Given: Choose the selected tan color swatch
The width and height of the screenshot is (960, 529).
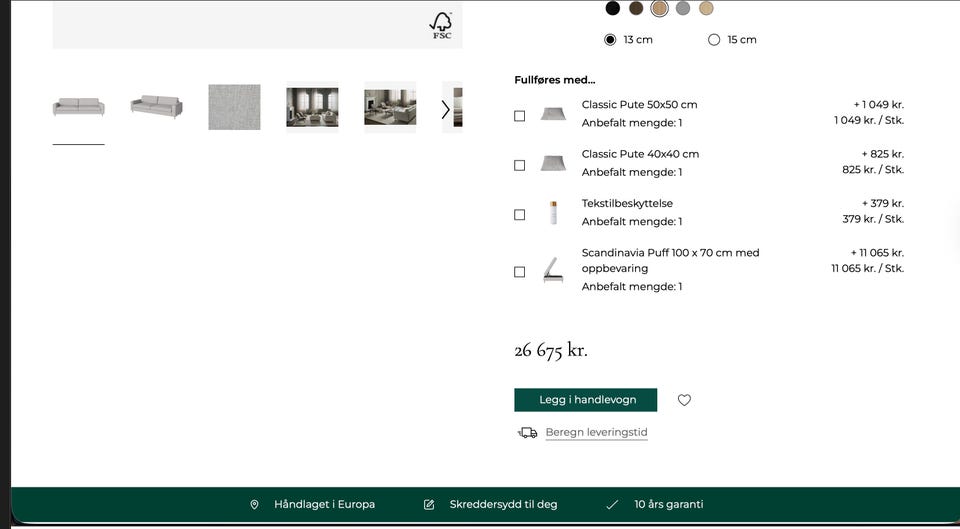Looking at the screenshot, I should [659, 8].
